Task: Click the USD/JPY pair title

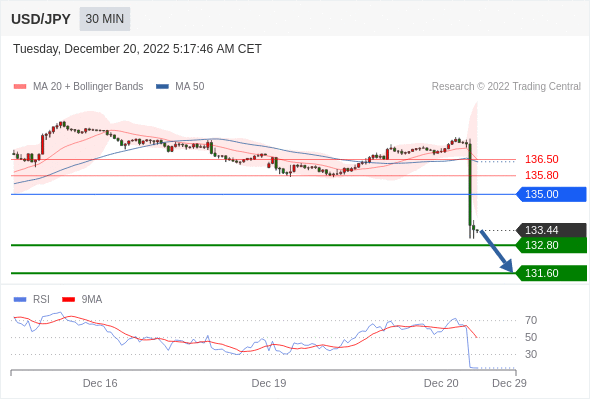Action: (x=41, y=19)
